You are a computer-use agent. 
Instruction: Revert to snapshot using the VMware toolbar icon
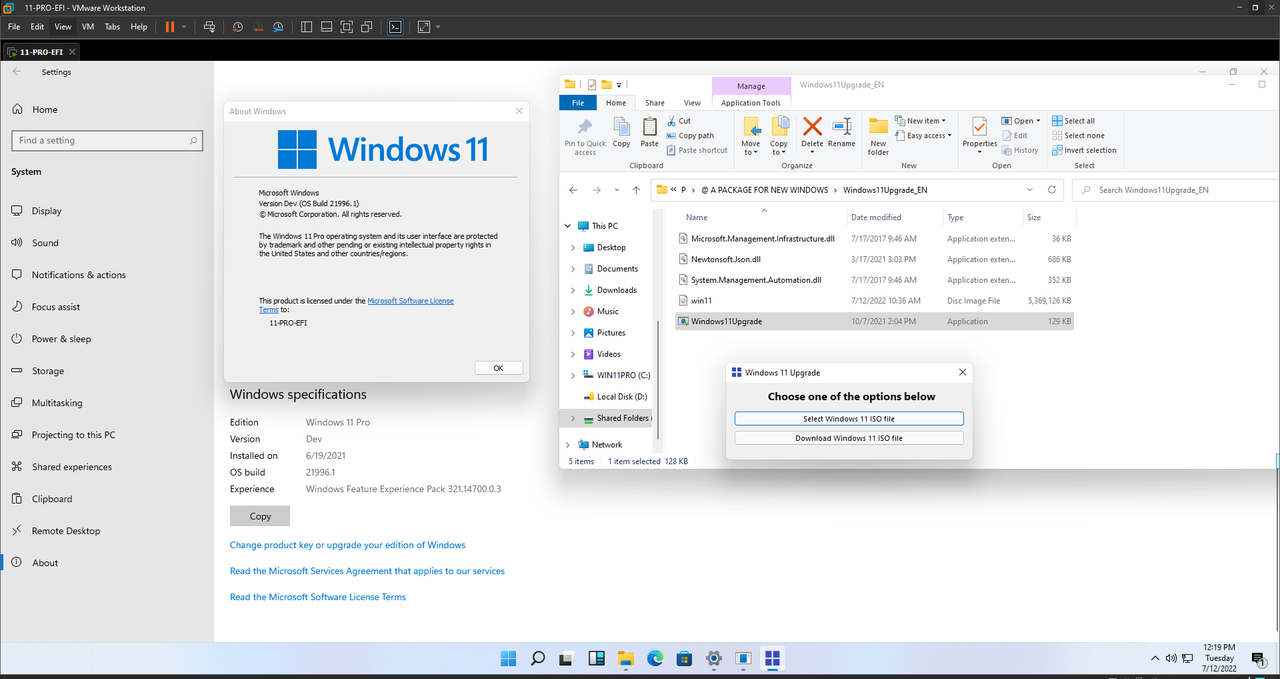click(x=257, y=27)
